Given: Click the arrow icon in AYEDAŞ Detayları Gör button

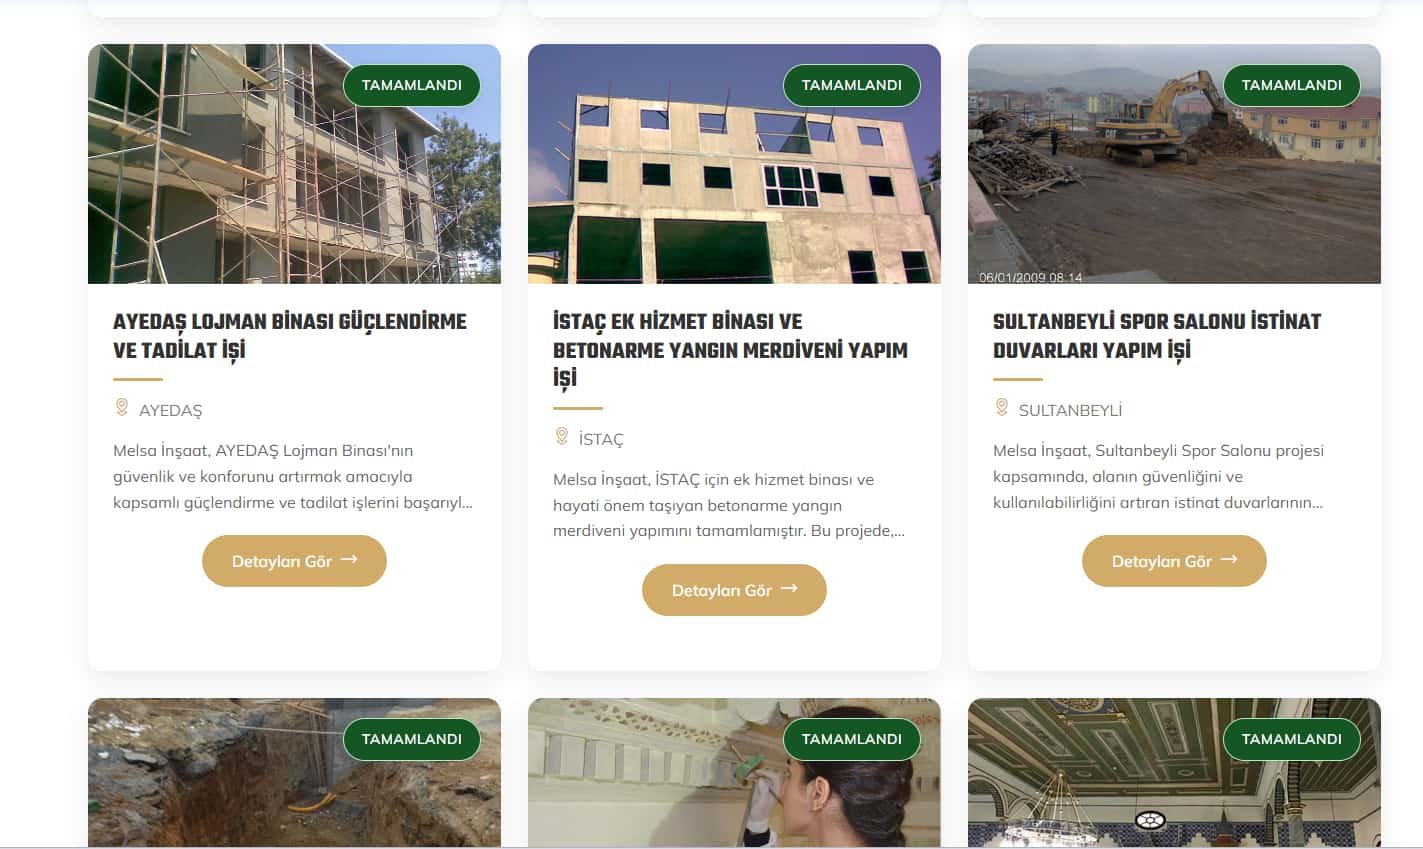Looking at the screenshot, I should [349, 560].
